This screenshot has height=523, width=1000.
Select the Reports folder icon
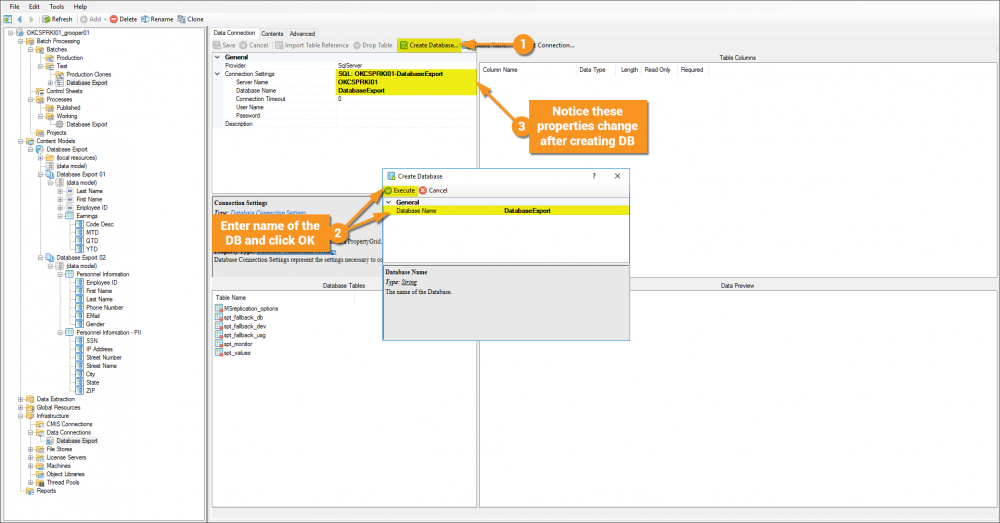pos(29,491)
